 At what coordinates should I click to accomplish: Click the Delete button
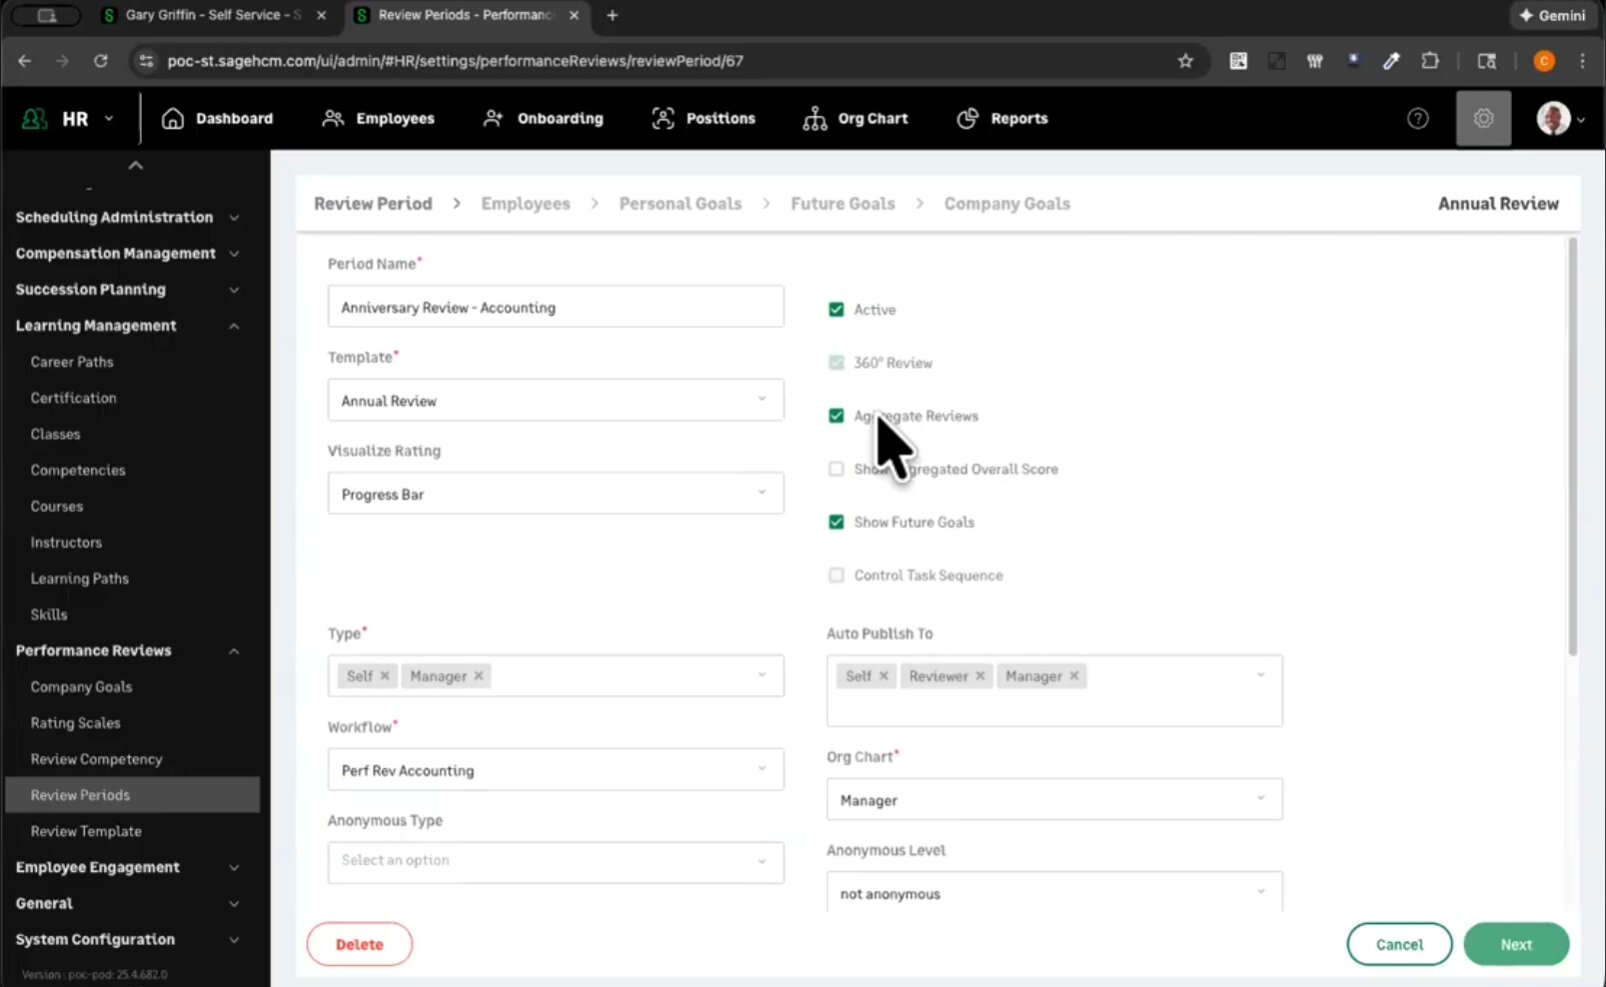click(359, 944)
